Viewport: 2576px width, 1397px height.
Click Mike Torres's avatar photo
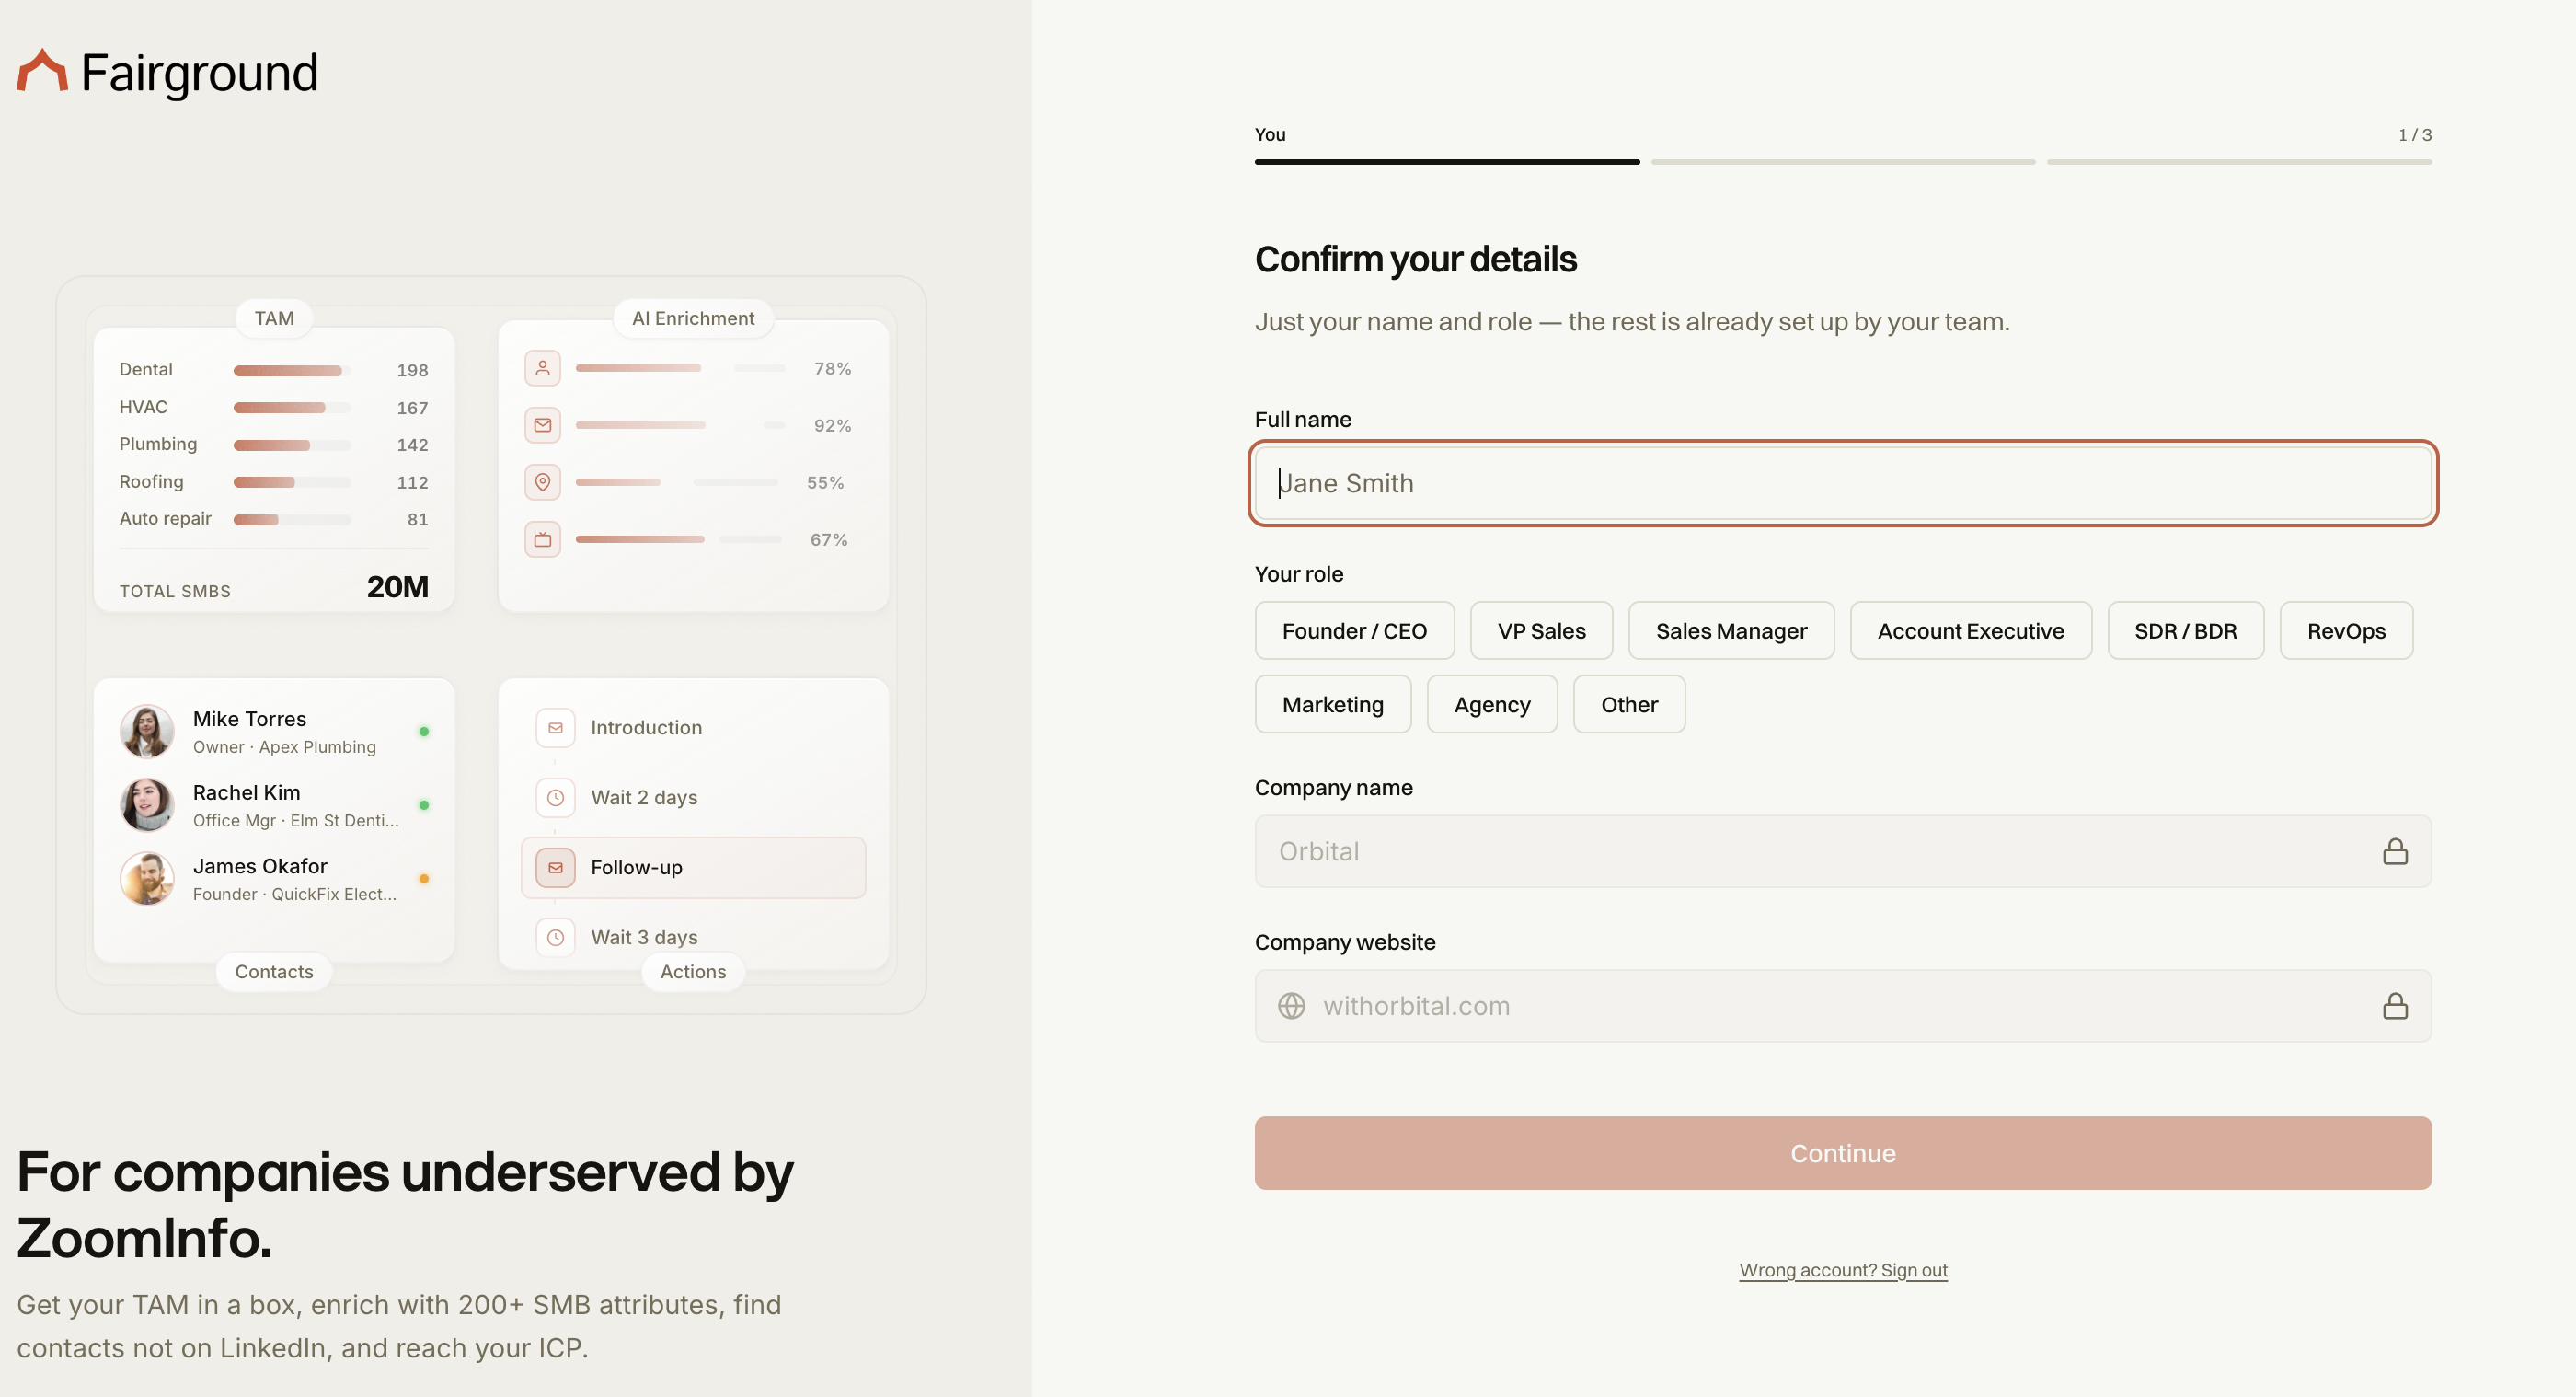(x=147, y=732)
